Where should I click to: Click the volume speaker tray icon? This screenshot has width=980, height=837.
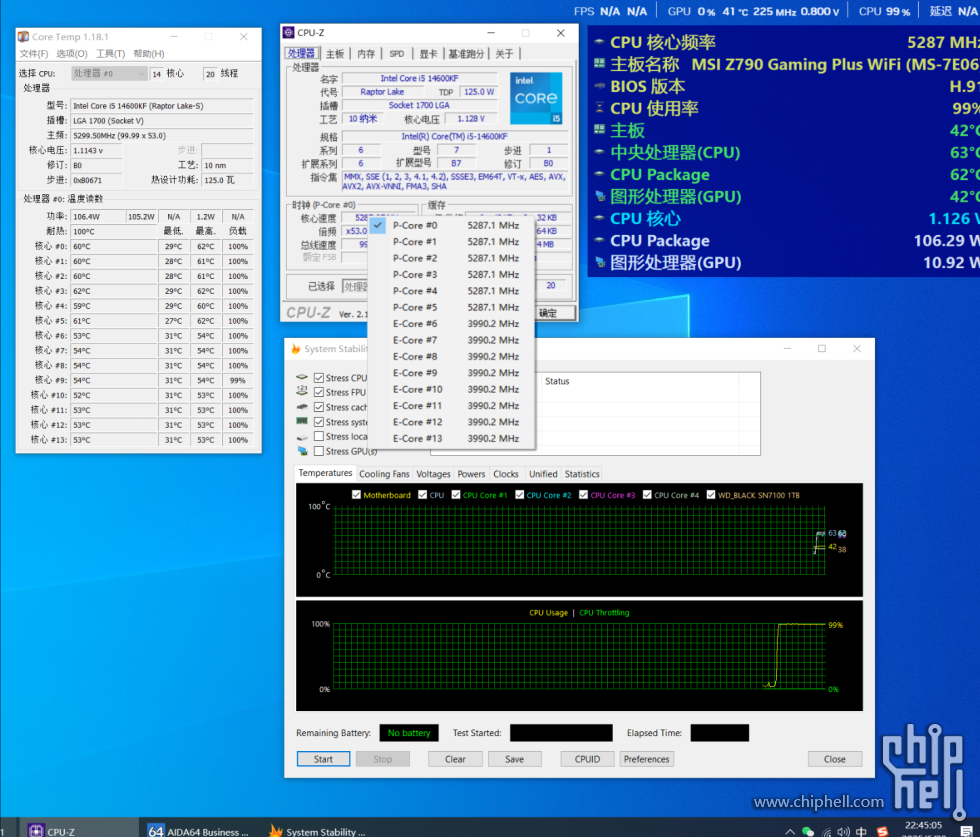point(844,831)
